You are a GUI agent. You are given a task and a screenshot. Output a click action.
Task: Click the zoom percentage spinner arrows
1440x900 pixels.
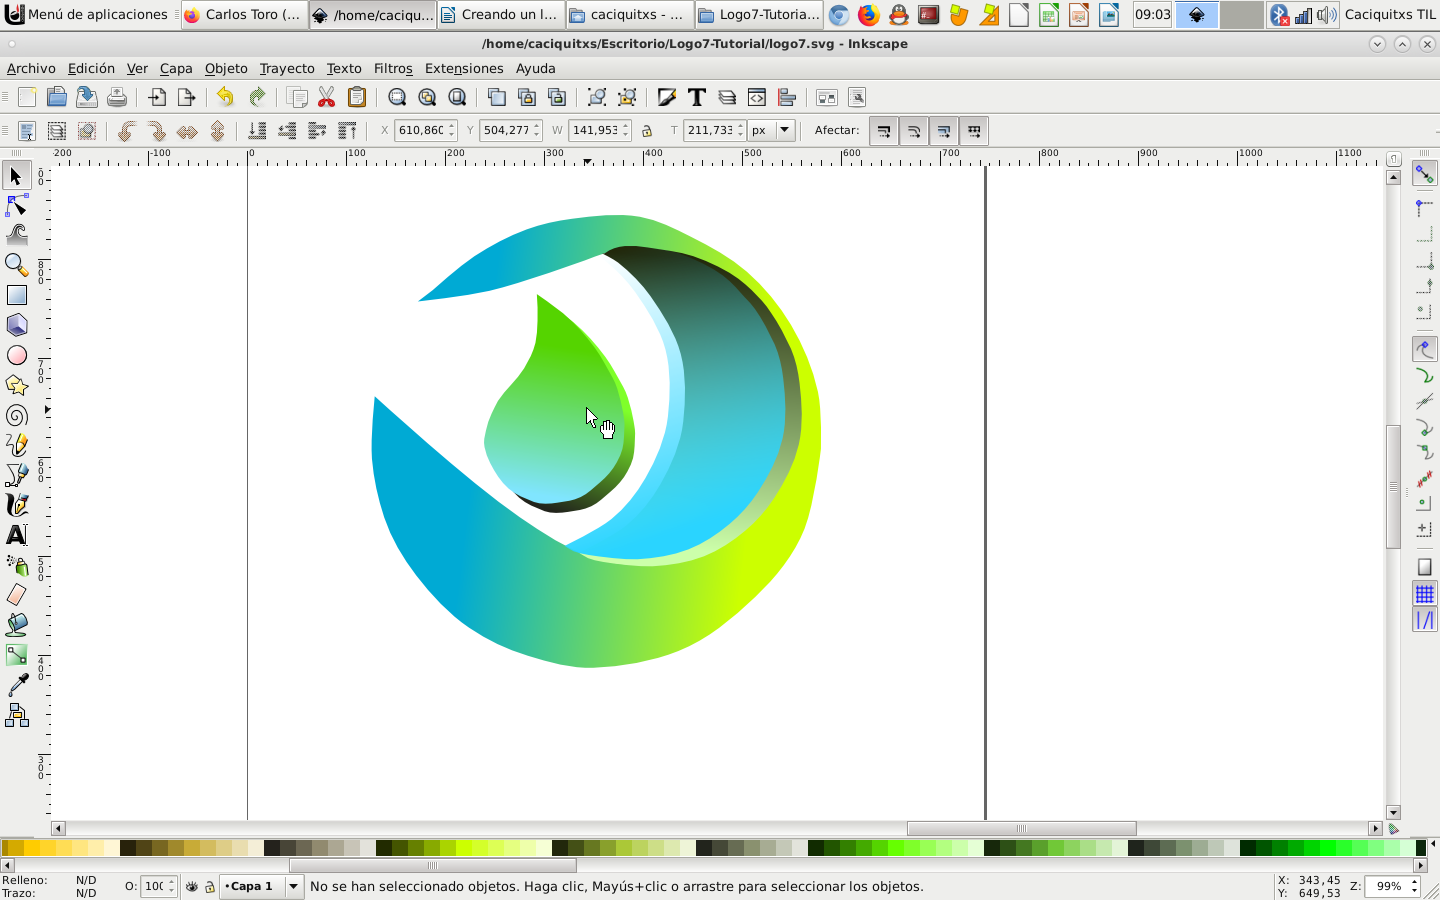(x=1414, y=886)
